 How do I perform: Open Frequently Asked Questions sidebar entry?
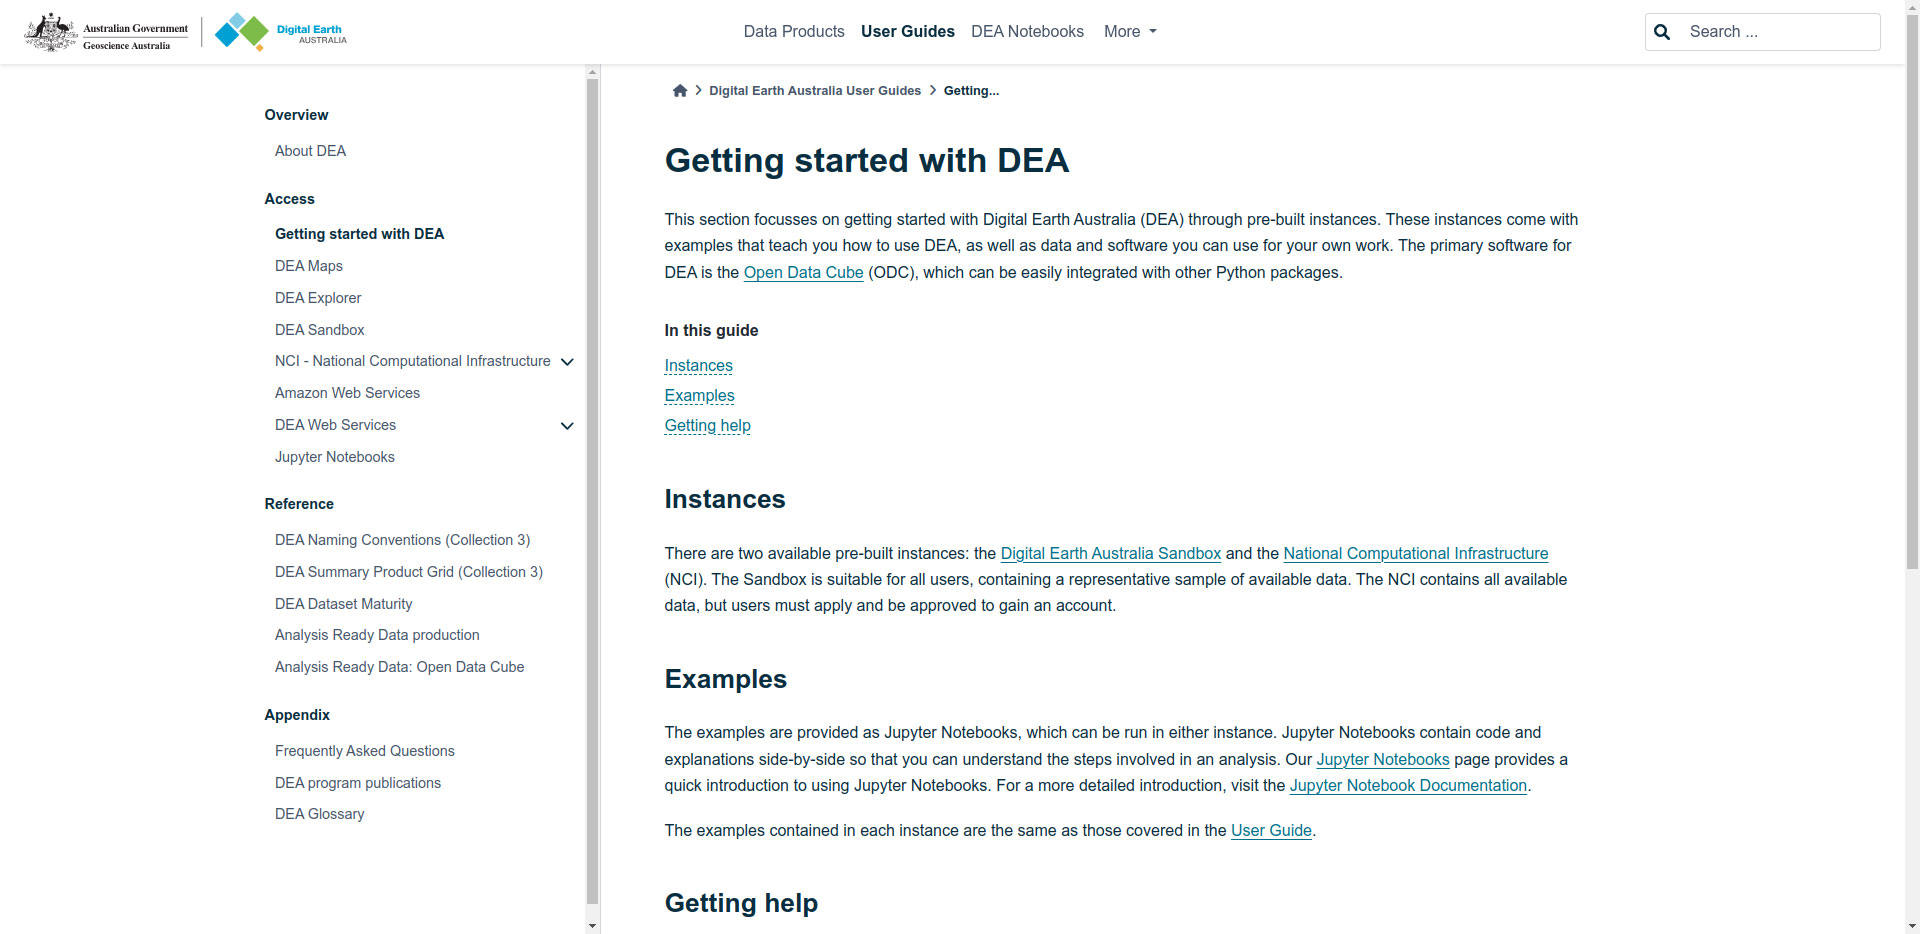[x=364, y=751]
